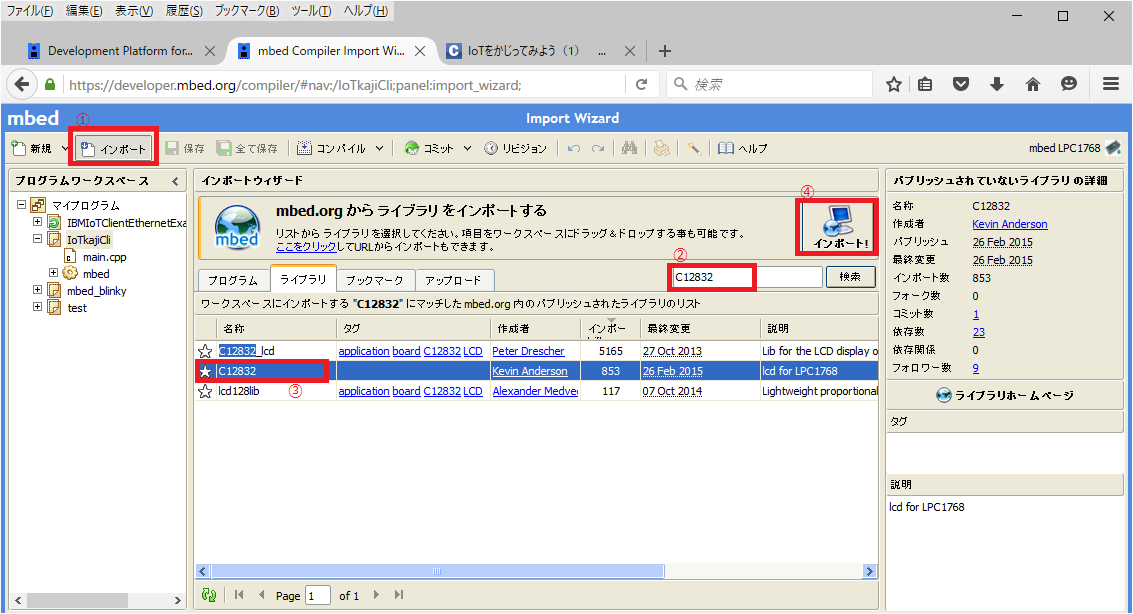The image size is (1133, 614).
Task: Click the 検索 search button
Action: [x=850, y=277]
